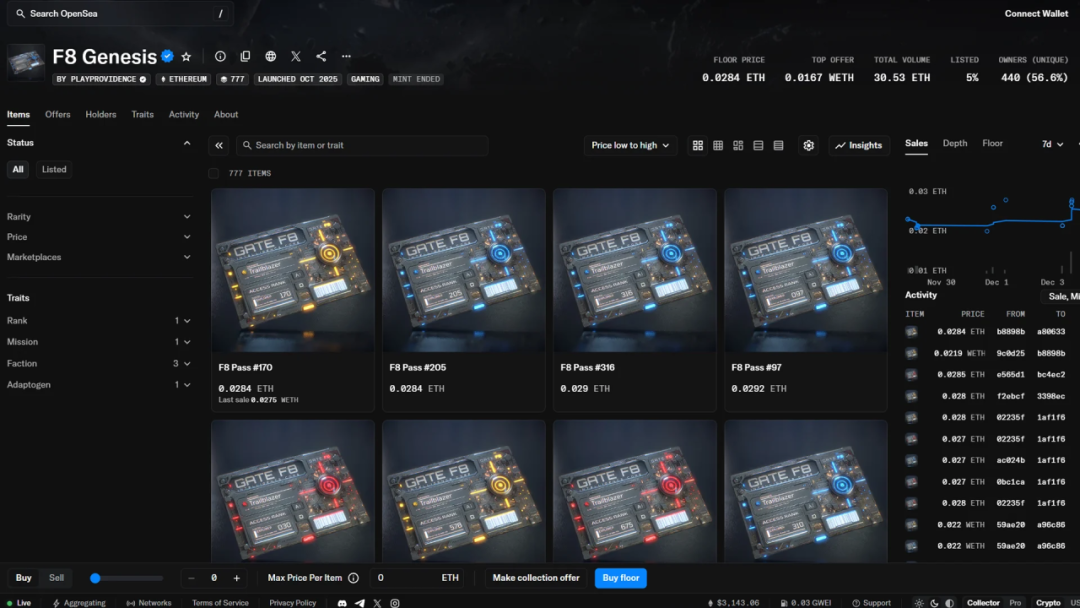Open collection info icon
Image resolution: width=1080 pixels, height=608 pixels.
tap(220, 56)
